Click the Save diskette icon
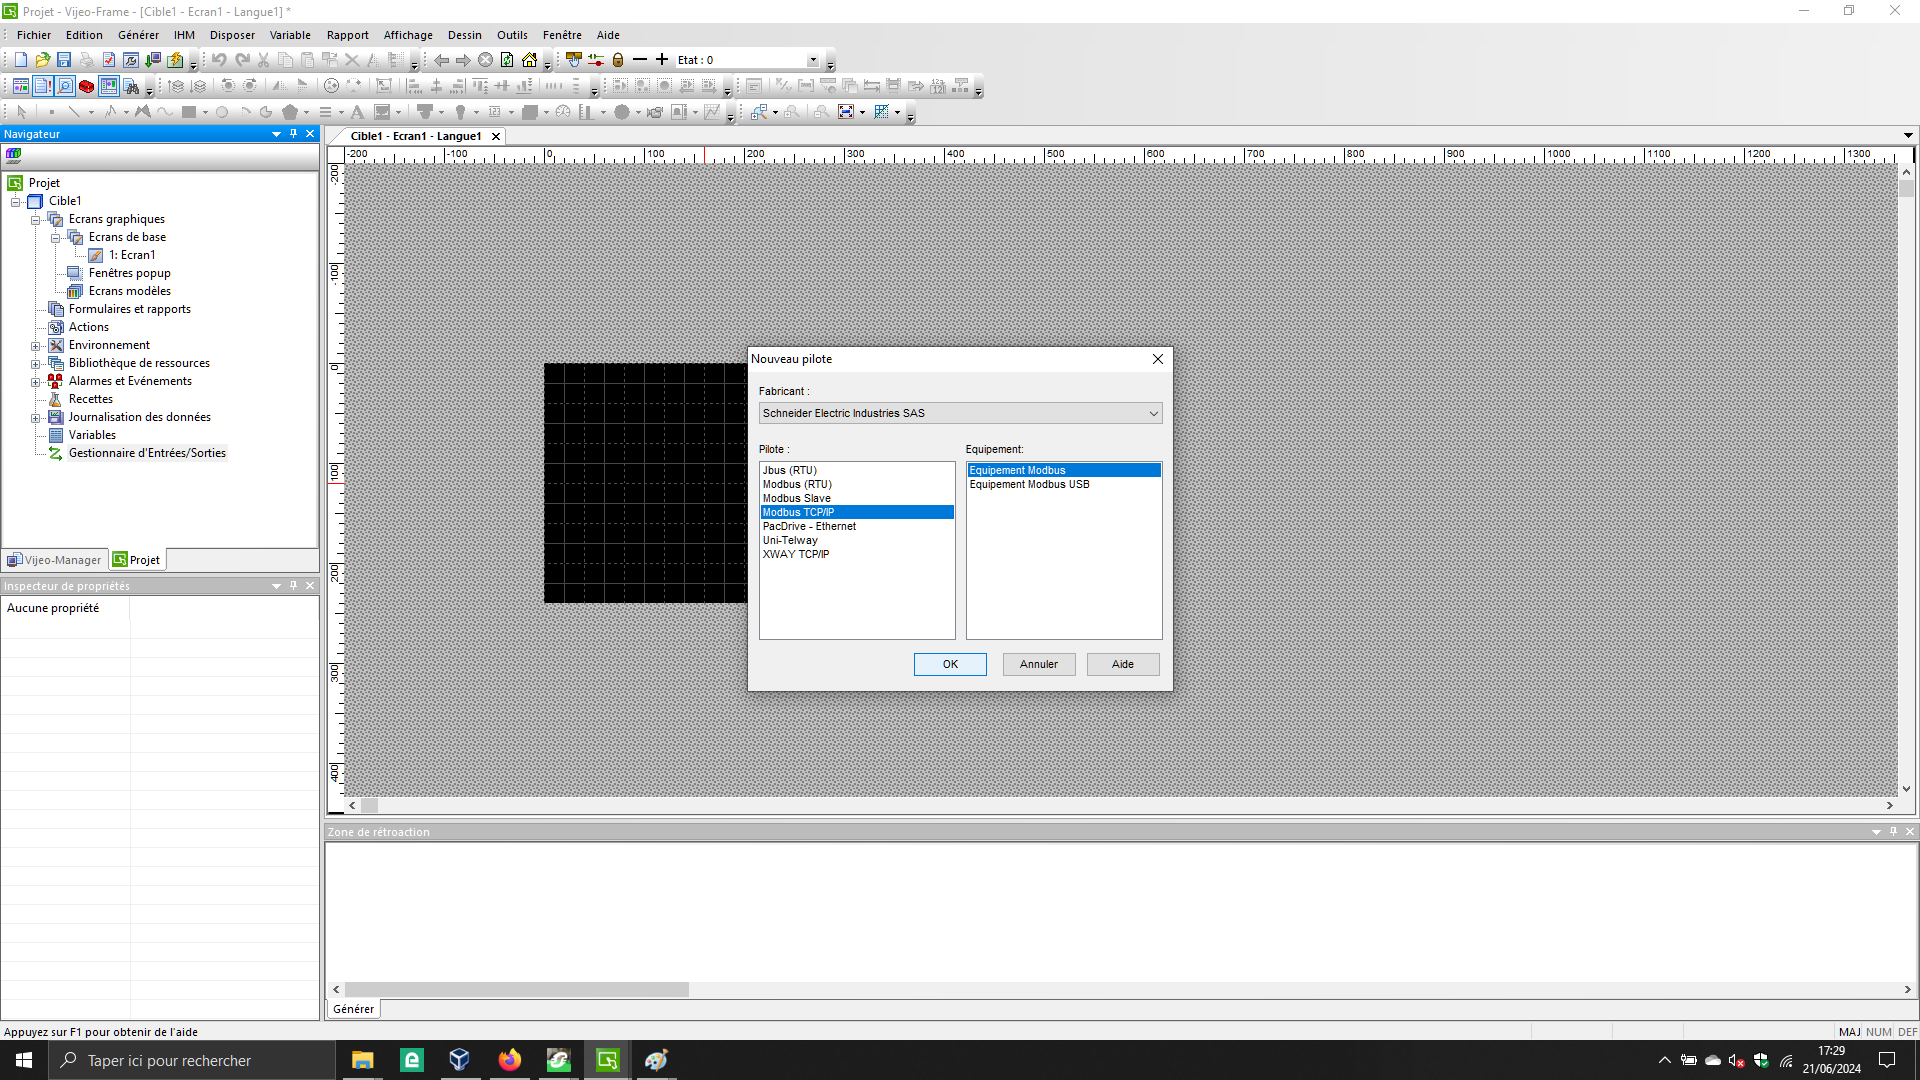Image resolution: width=1920 pixels, height=1080 pixels. (64, 60)
